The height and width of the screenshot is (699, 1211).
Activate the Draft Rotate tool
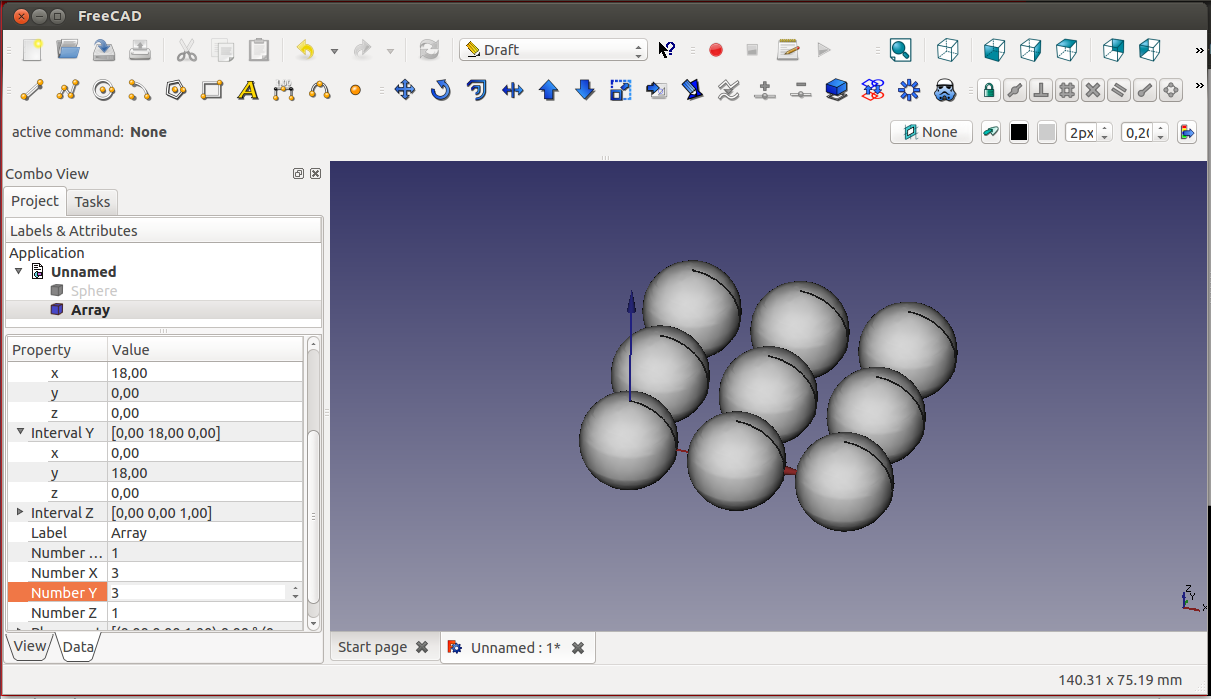coord(440,91)
